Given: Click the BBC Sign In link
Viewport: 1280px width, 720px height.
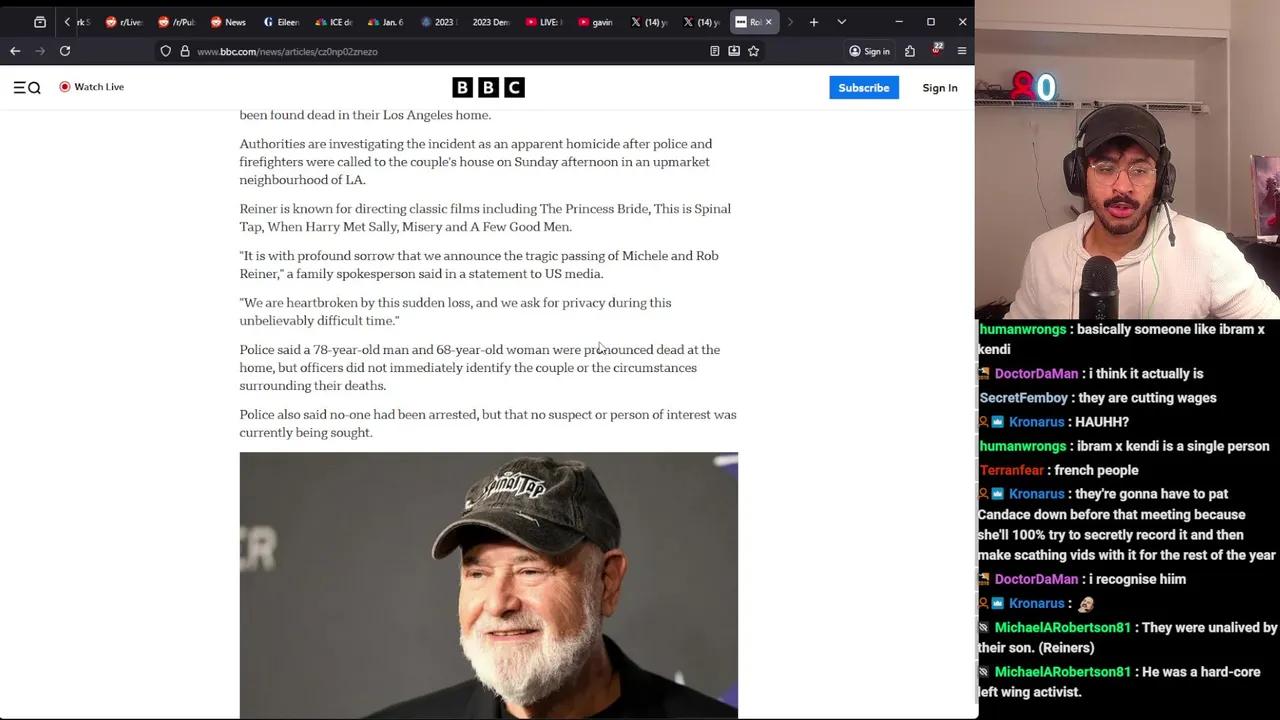Looking at the screenshot, I should (939, 88).
